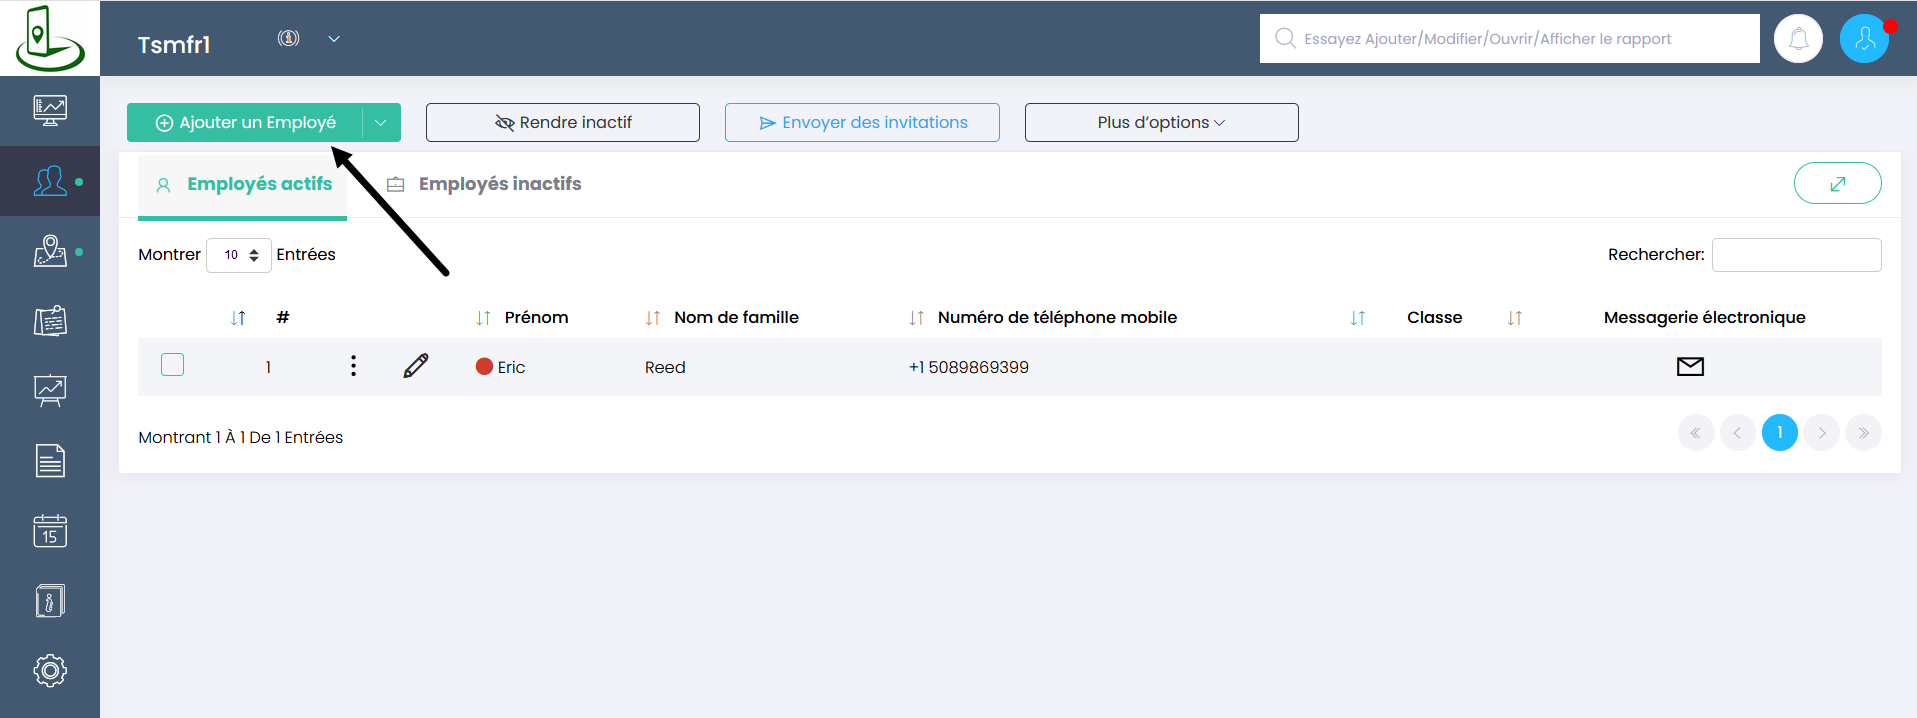Click the Ajouter un Employé button

click(245, 122)
